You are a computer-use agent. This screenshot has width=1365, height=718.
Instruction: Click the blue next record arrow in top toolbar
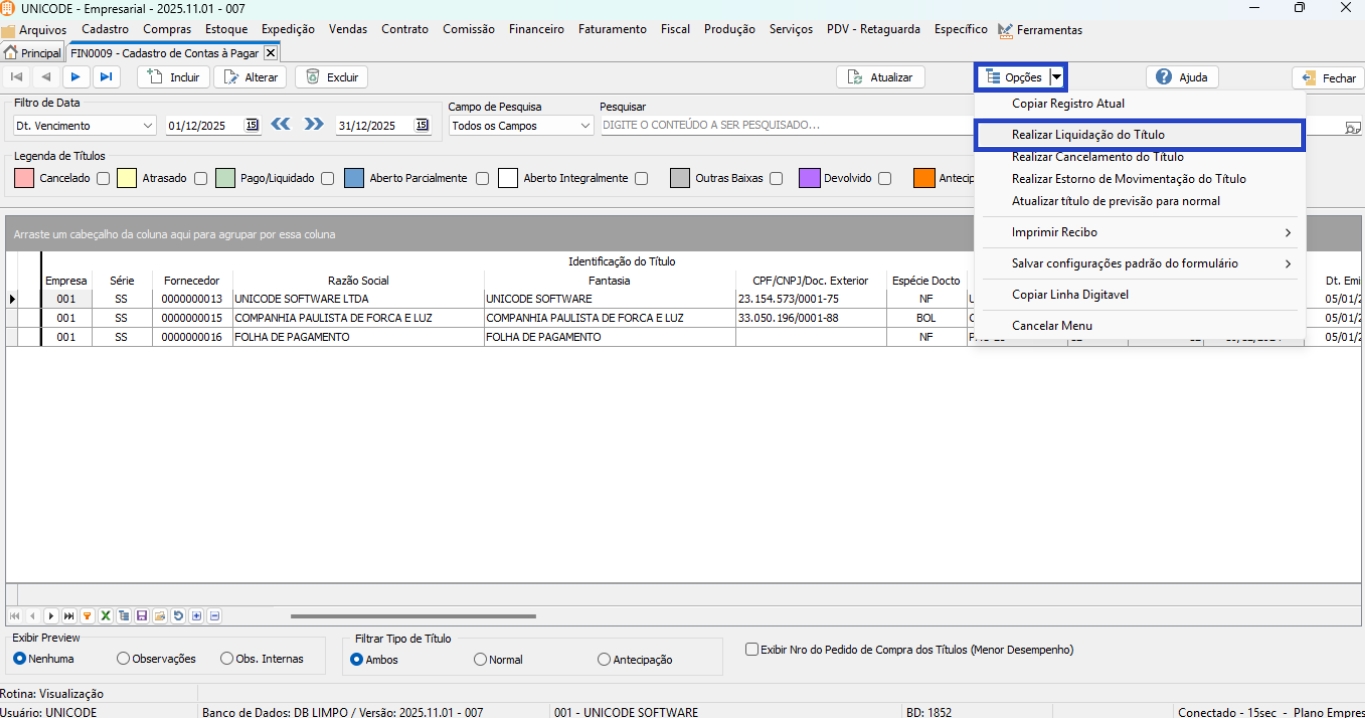(75, 77)
